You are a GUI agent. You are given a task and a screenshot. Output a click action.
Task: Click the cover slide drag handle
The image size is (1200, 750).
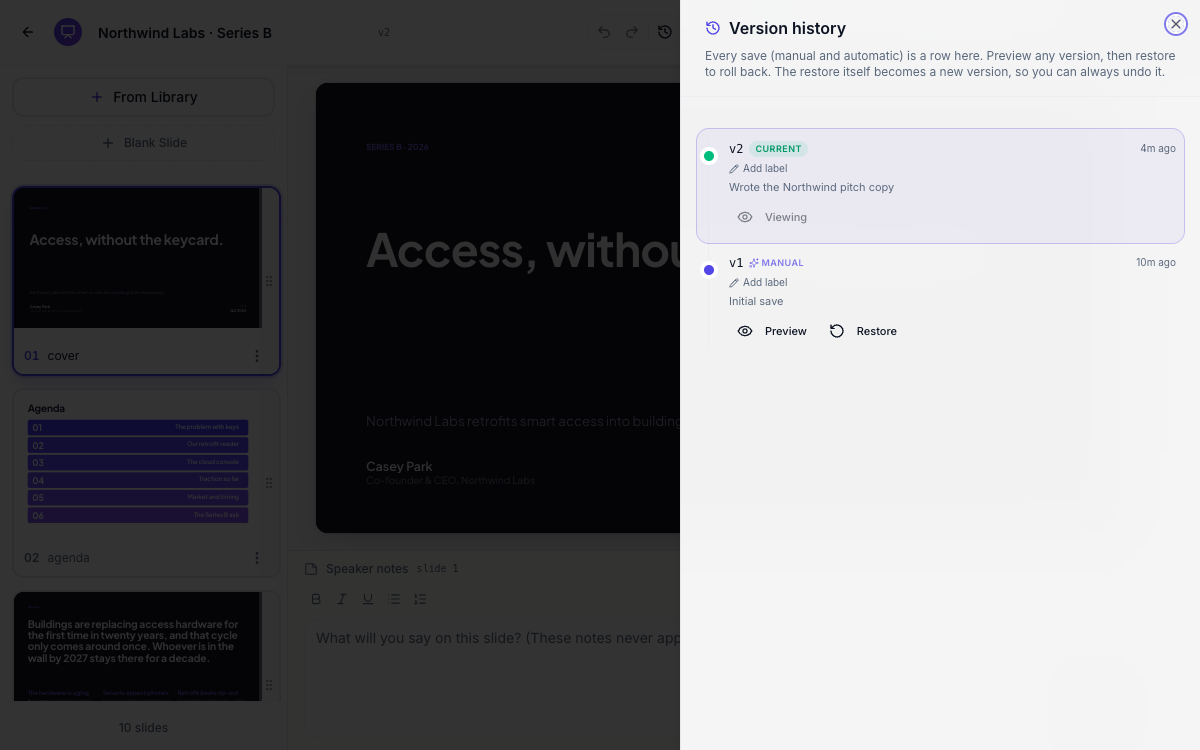[x=268, y=281]
